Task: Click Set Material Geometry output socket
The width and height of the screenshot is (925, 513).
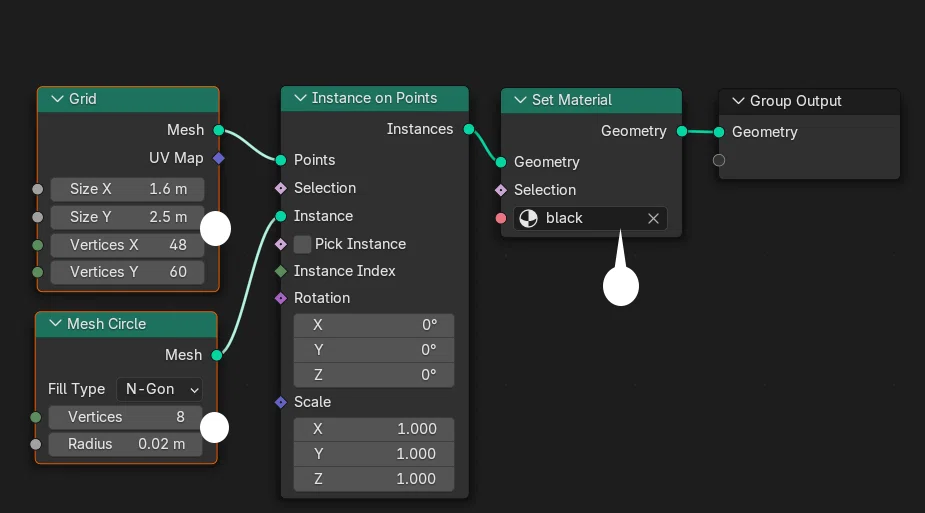Action: 682,131
